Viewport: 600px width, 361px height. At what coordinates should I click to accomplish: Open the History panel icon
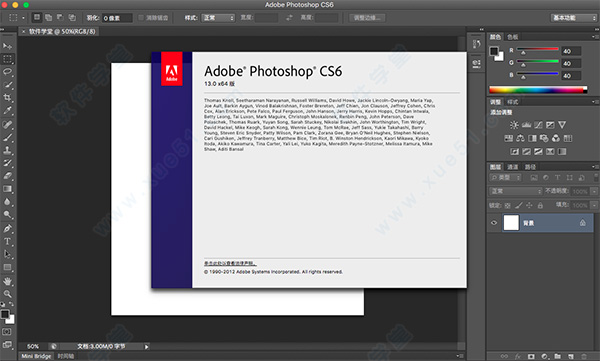click(x=476, y=44)
